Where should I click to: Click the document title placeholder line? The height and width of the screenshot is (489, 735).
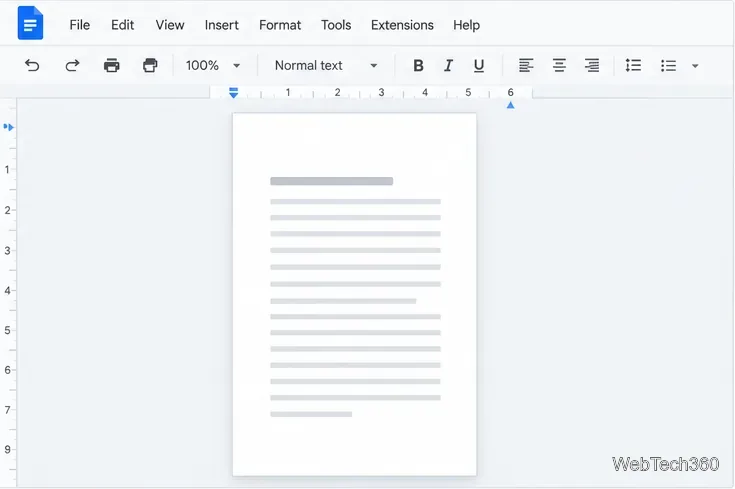331,181
